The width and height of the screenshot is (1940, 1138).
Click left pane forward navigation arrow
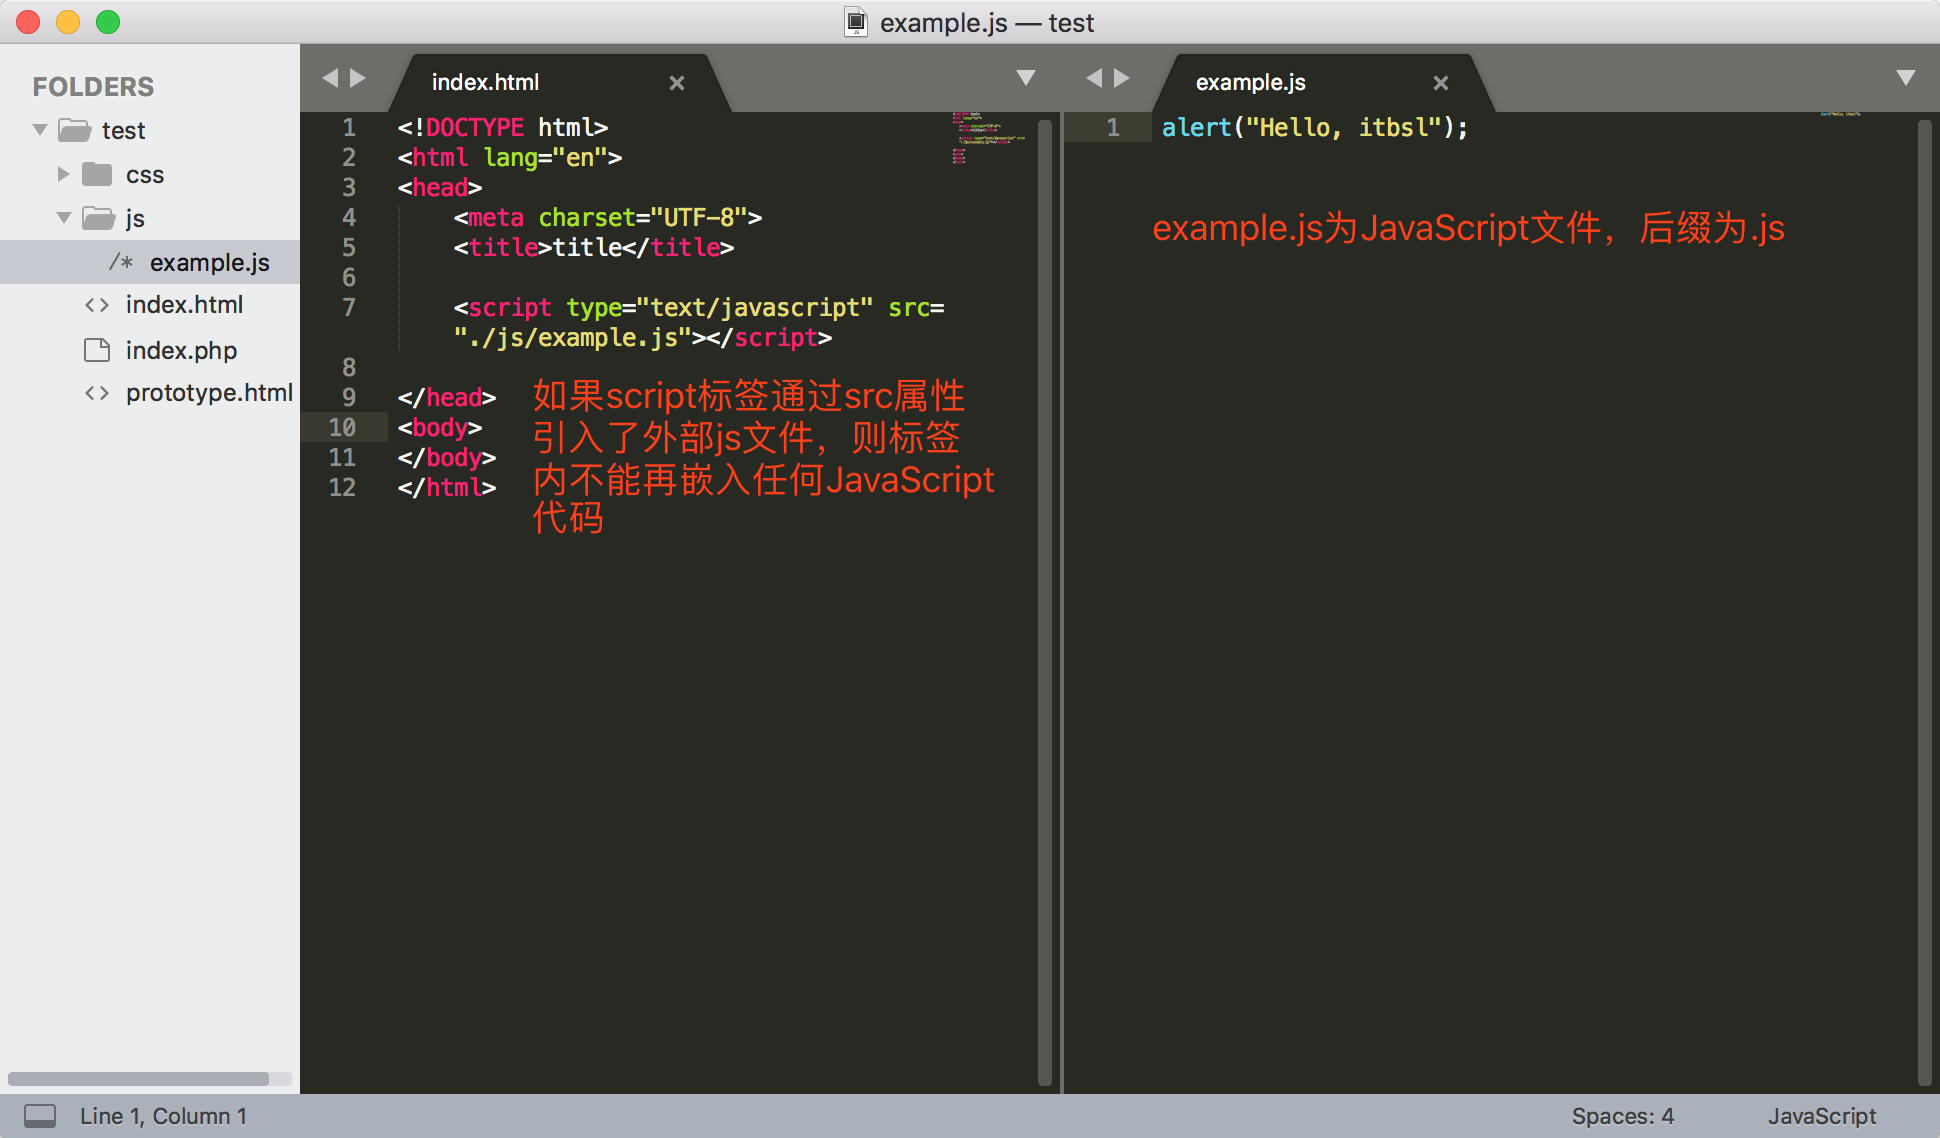pos(358,78)
